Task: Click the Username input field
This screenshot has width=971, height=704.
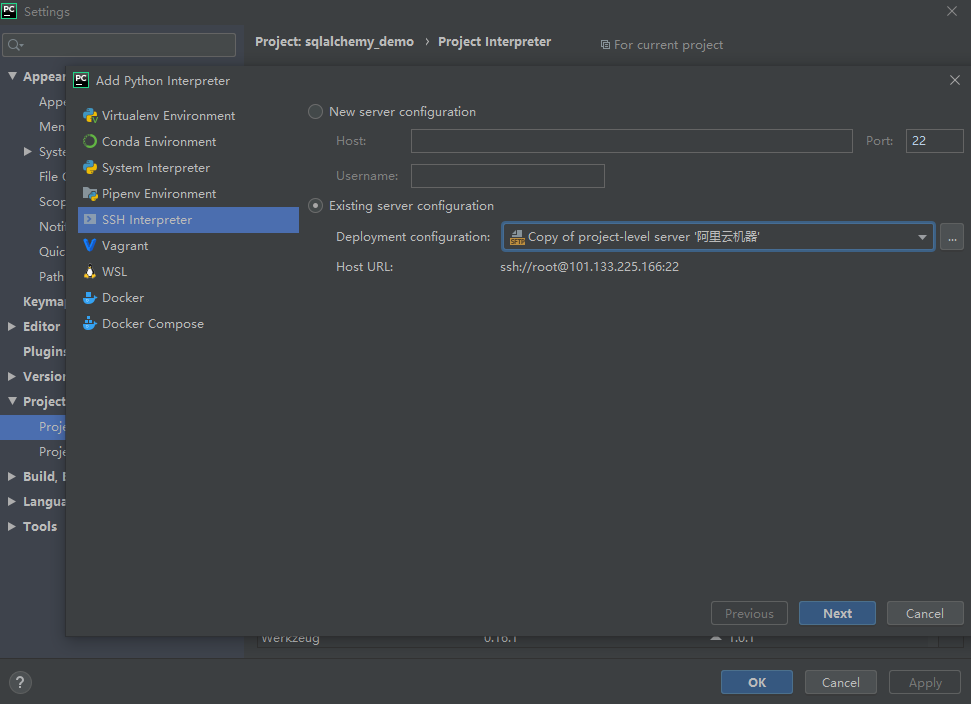Action: (508, 176)
